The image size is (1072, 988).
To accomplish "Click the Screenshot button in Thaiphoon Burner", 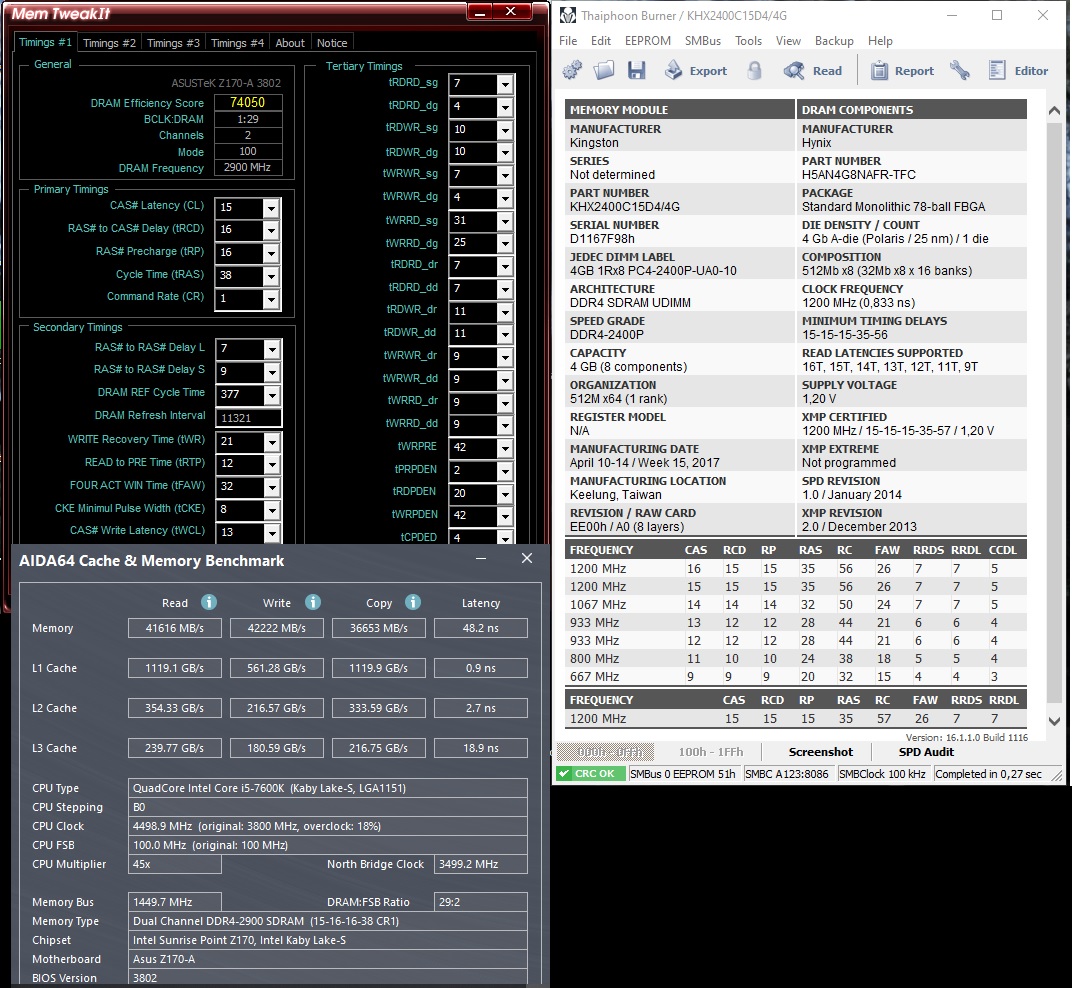I will (820, 751).
